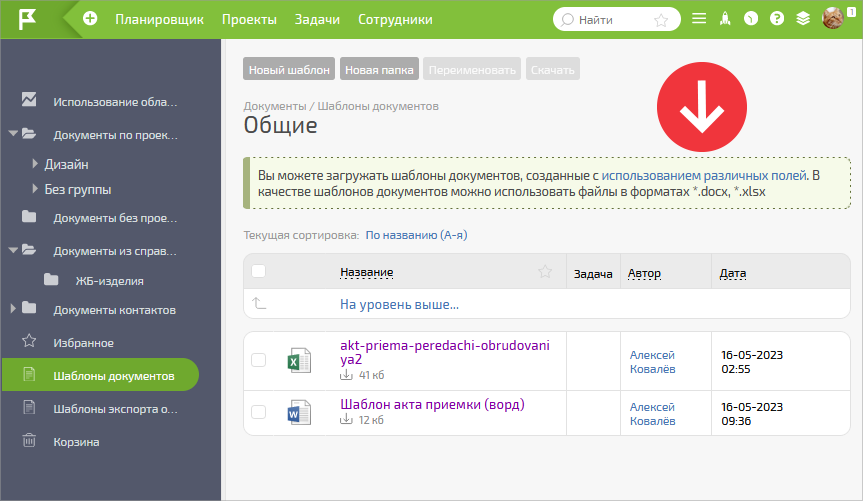Click the folder icon of ЖБ-изделия
Viewport: 863px width, 501px height.
click(x=51, y=279)
